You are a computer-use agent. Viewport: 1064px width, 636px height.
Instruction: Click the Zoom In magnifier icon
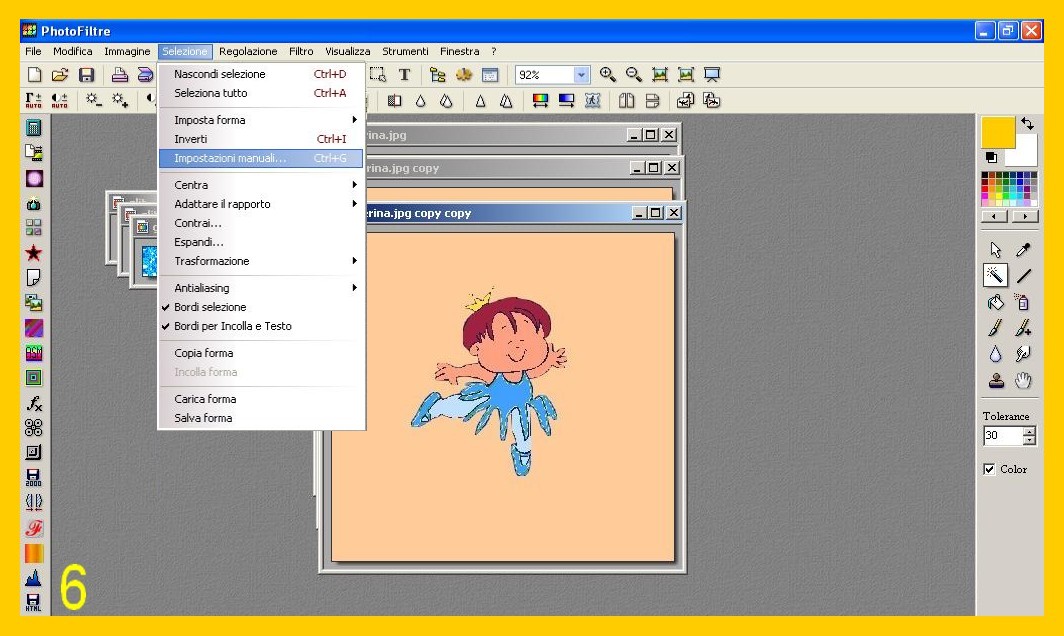(607, 74)
